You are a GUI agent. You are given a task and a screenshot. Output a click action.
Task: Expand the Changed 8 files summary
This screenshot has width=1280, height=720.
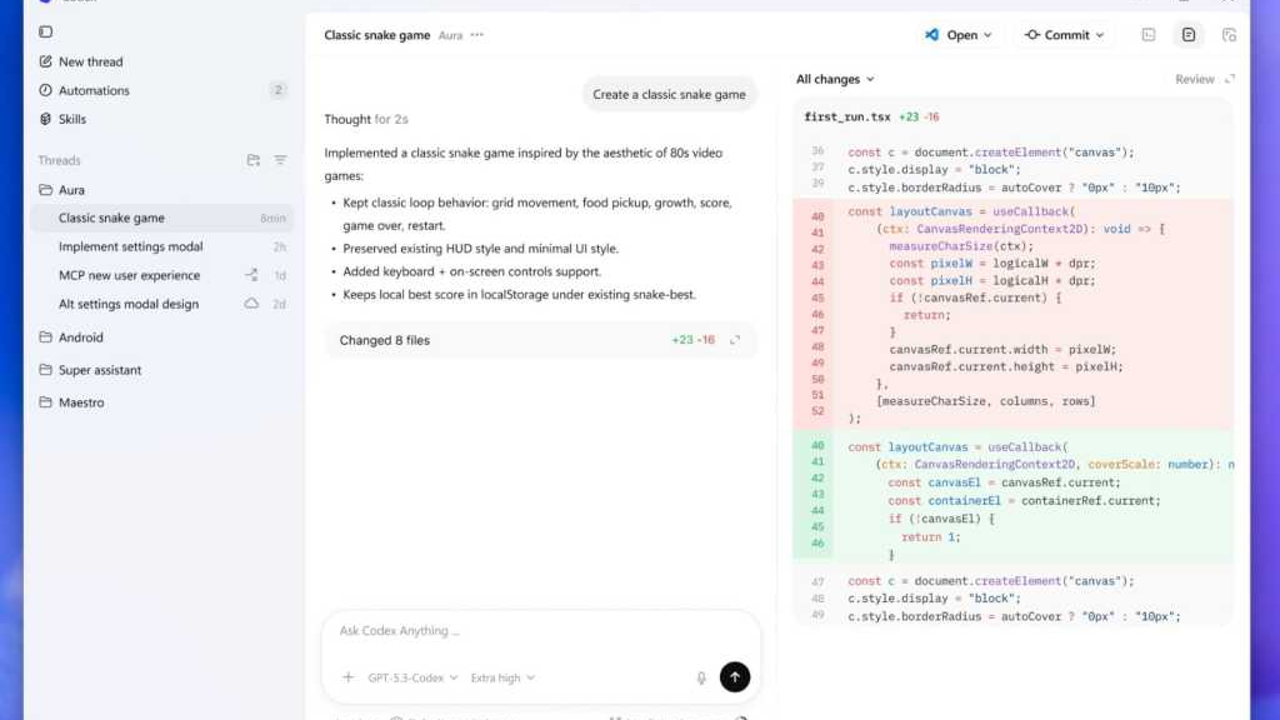[x=540, y=340]
